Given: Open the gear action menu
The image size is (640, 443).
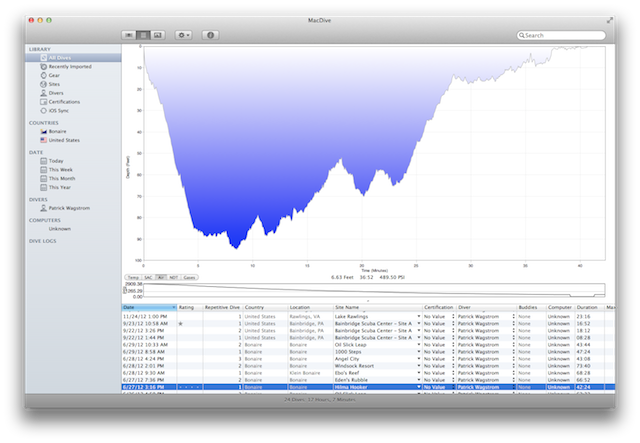Looking at the screenshot, I should pyautogui.click(x=183, y=35).
